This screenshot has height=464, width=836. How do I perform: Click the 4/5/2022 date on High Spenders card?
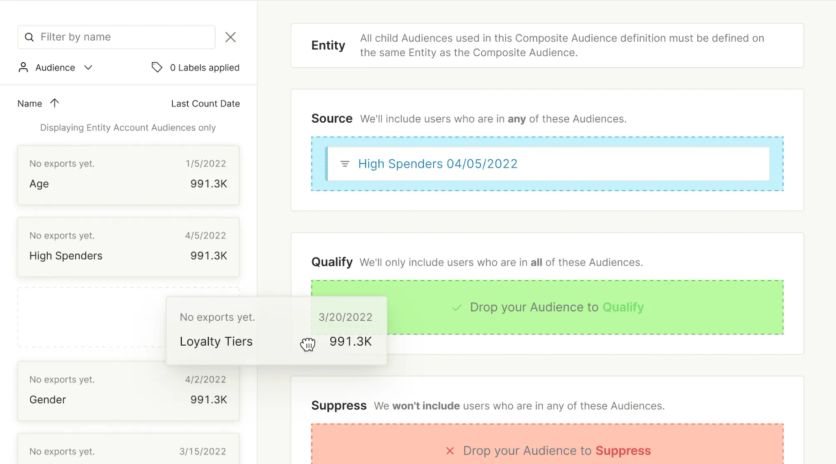(206, 236)
